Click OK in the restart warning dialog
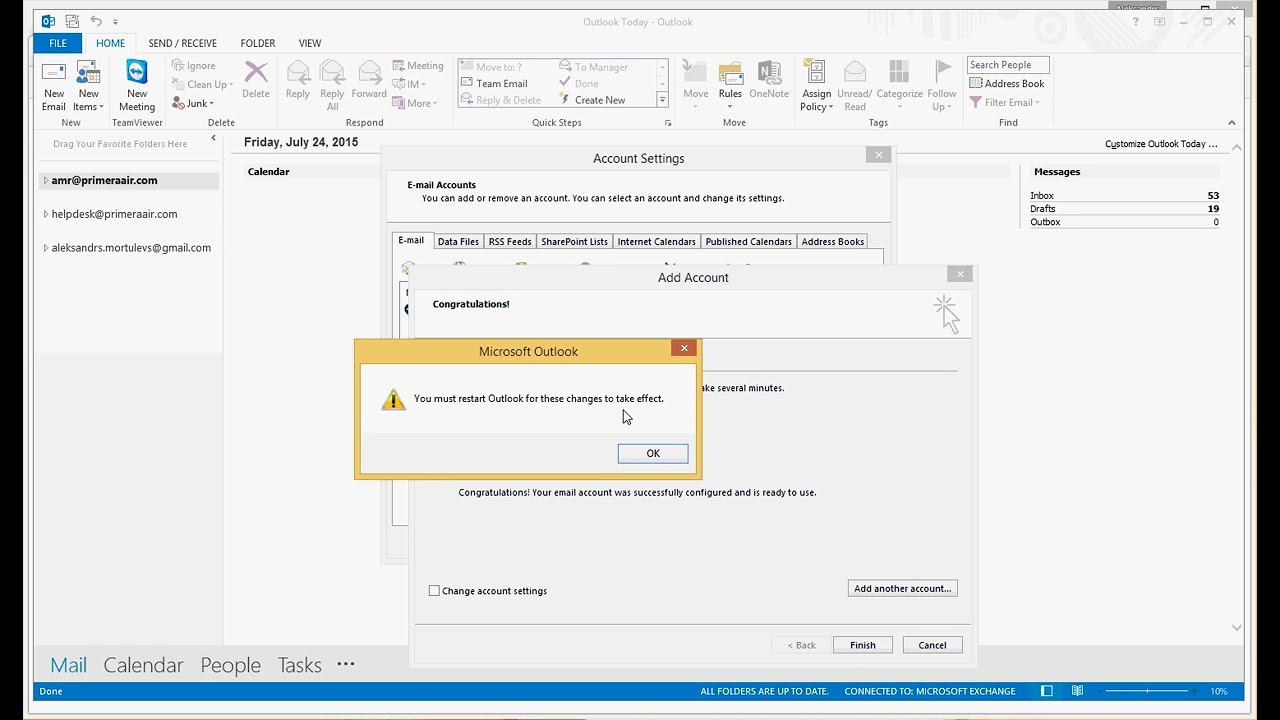The image size is (1280, 720). point(653,454)
